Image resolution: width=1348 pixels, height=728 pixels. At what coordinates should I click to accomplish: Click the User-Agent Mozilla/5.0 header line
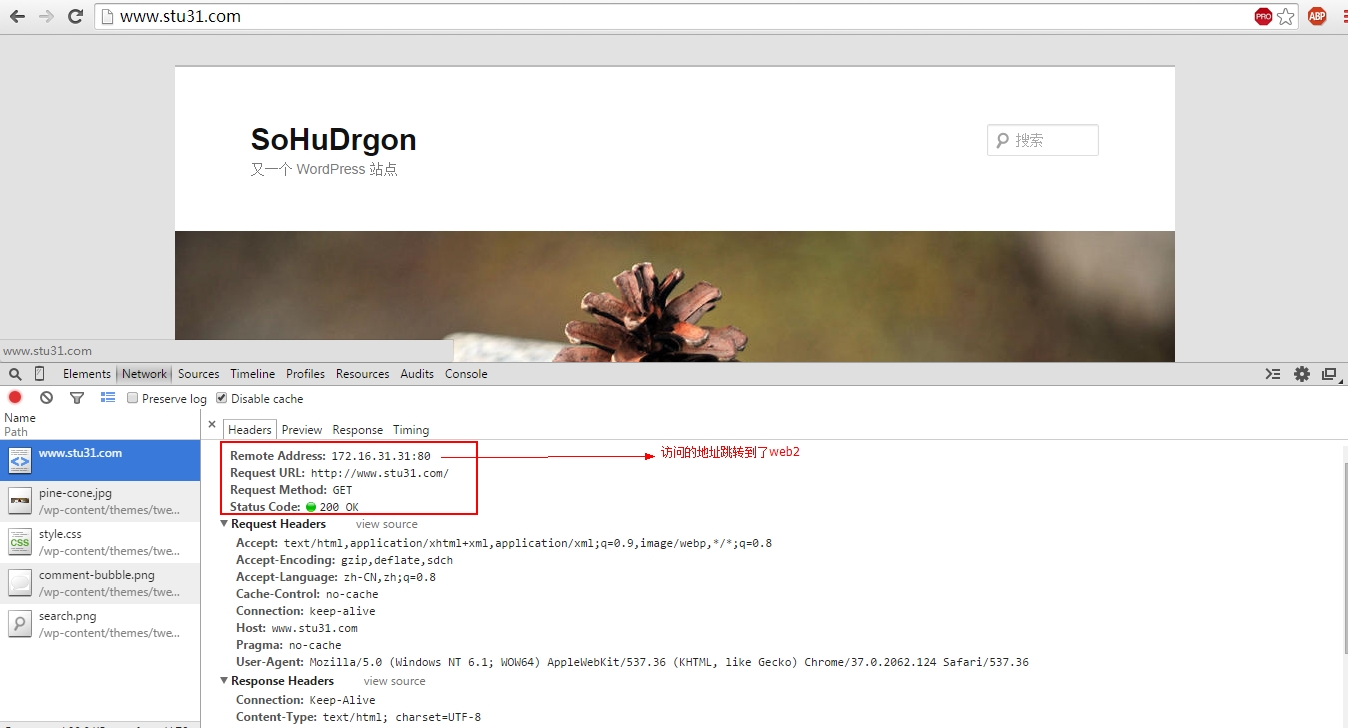pos(632,662)
